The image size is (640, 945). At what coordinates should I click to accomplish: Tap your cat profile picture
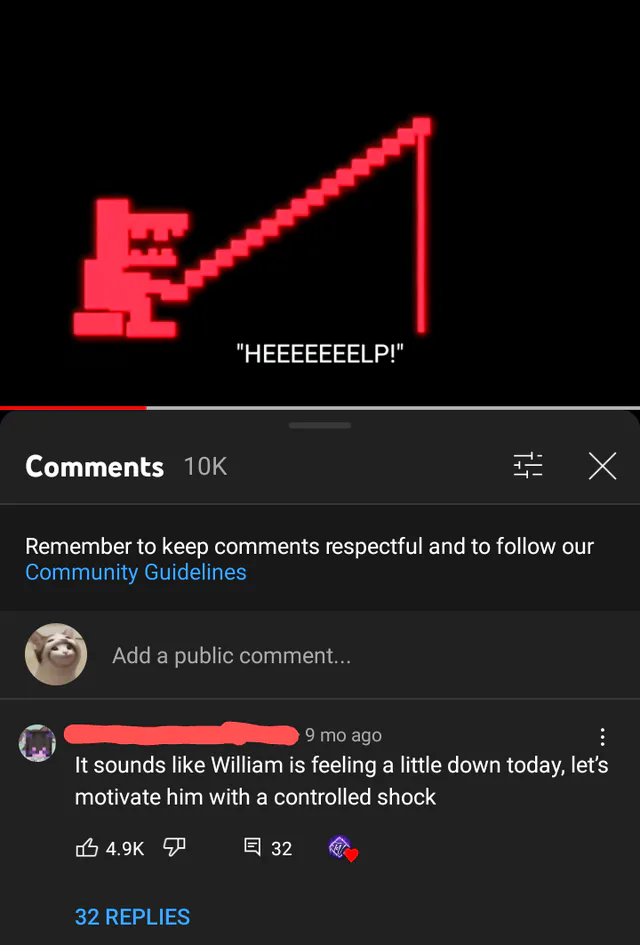pyautogui.click(x=56, y=655)
